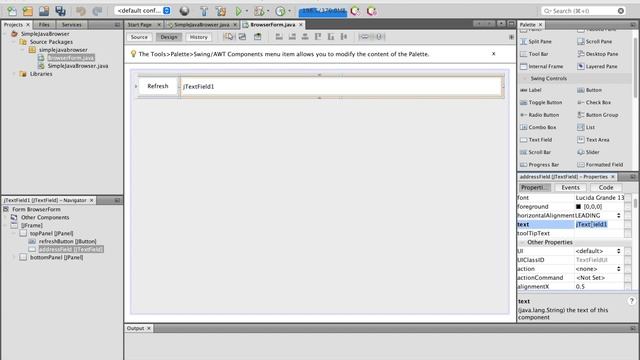Select SimpleJavaBrowser project node

(45, 34)
